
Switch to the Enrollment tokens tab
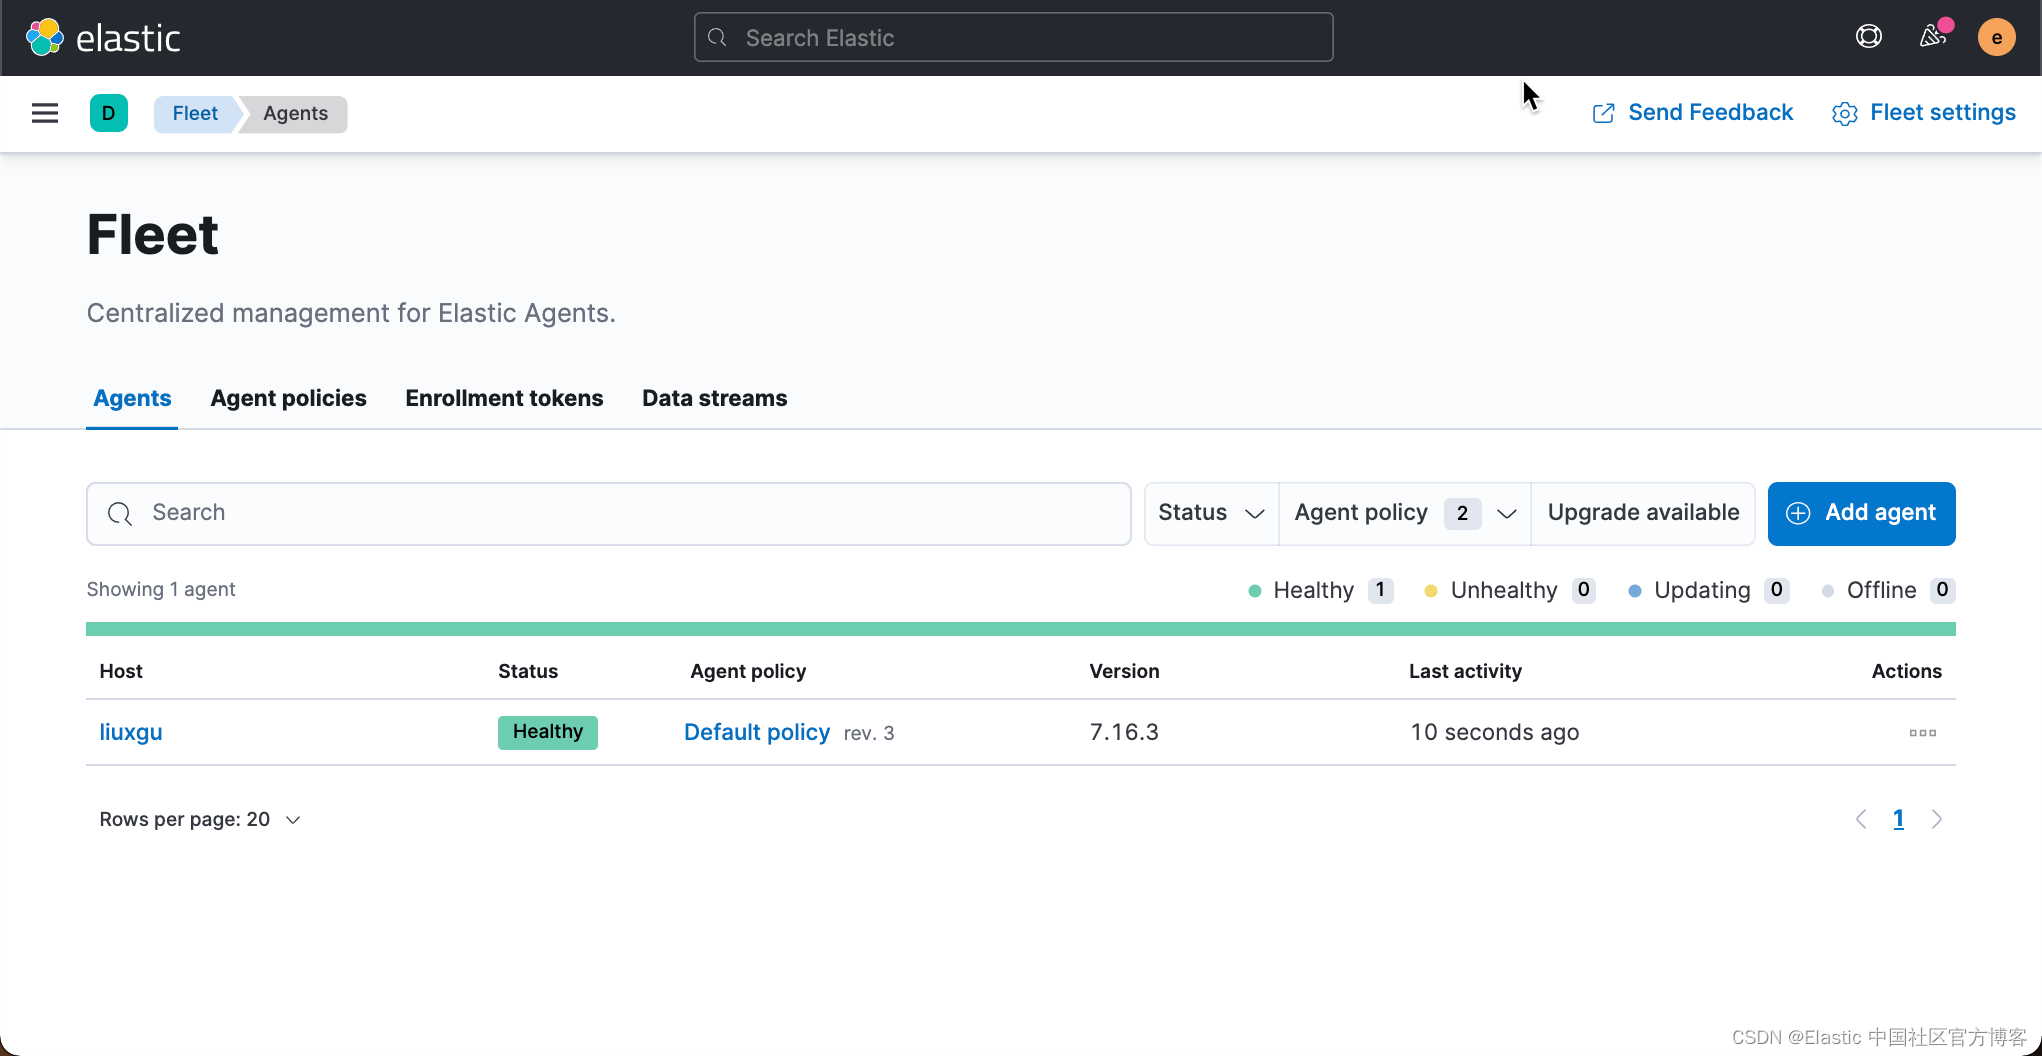pyautogui.click(x=504, y=398)
